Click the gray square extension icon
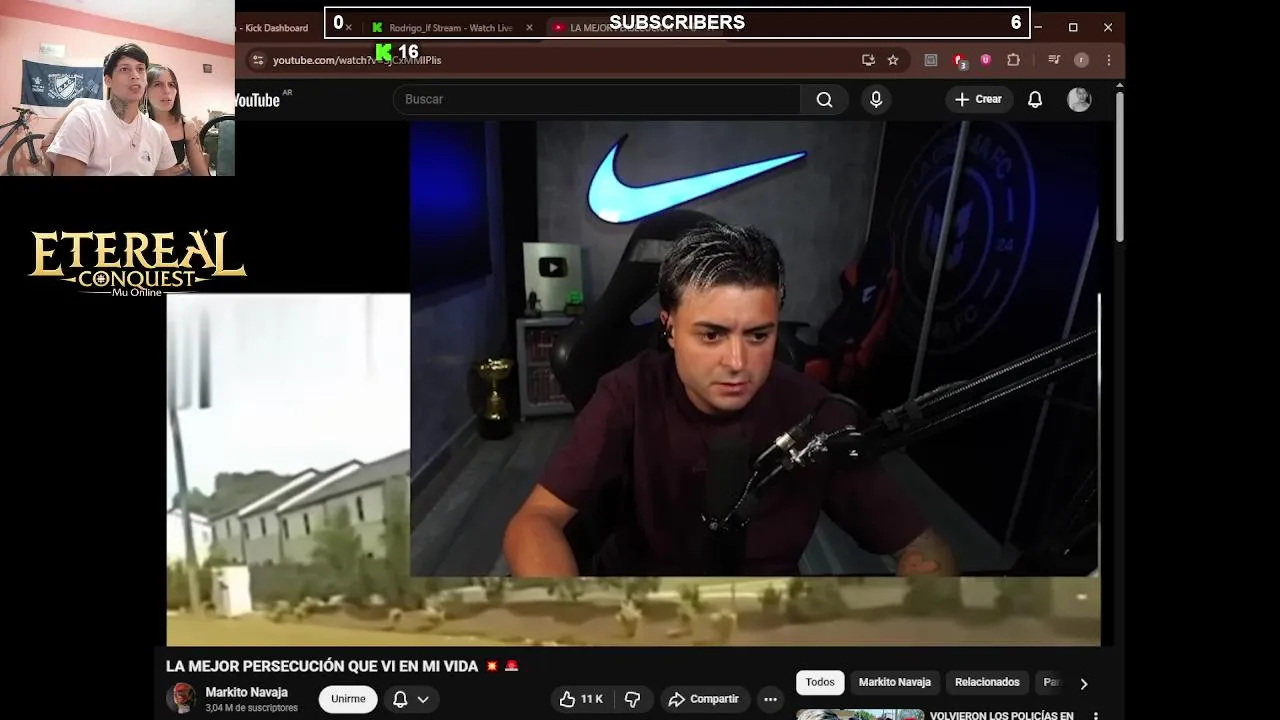This screenshot has width=1280, height=720. coord(931,60)
